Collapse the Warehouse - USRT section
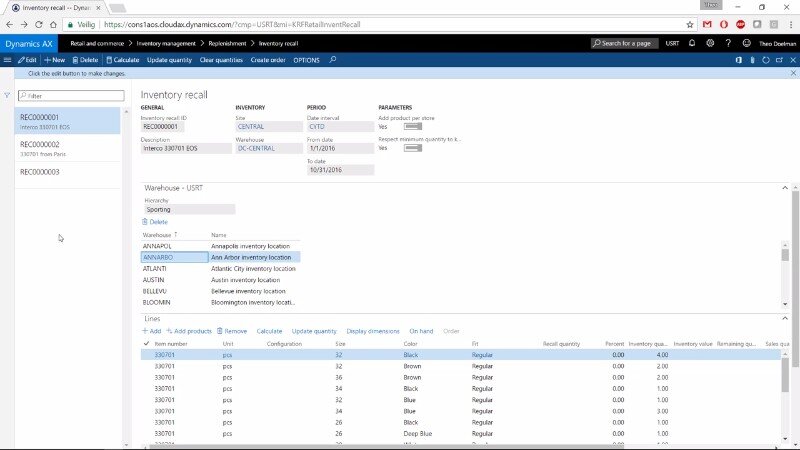Image resolution: width=800 pixels, height=450 pixels. 785,187
